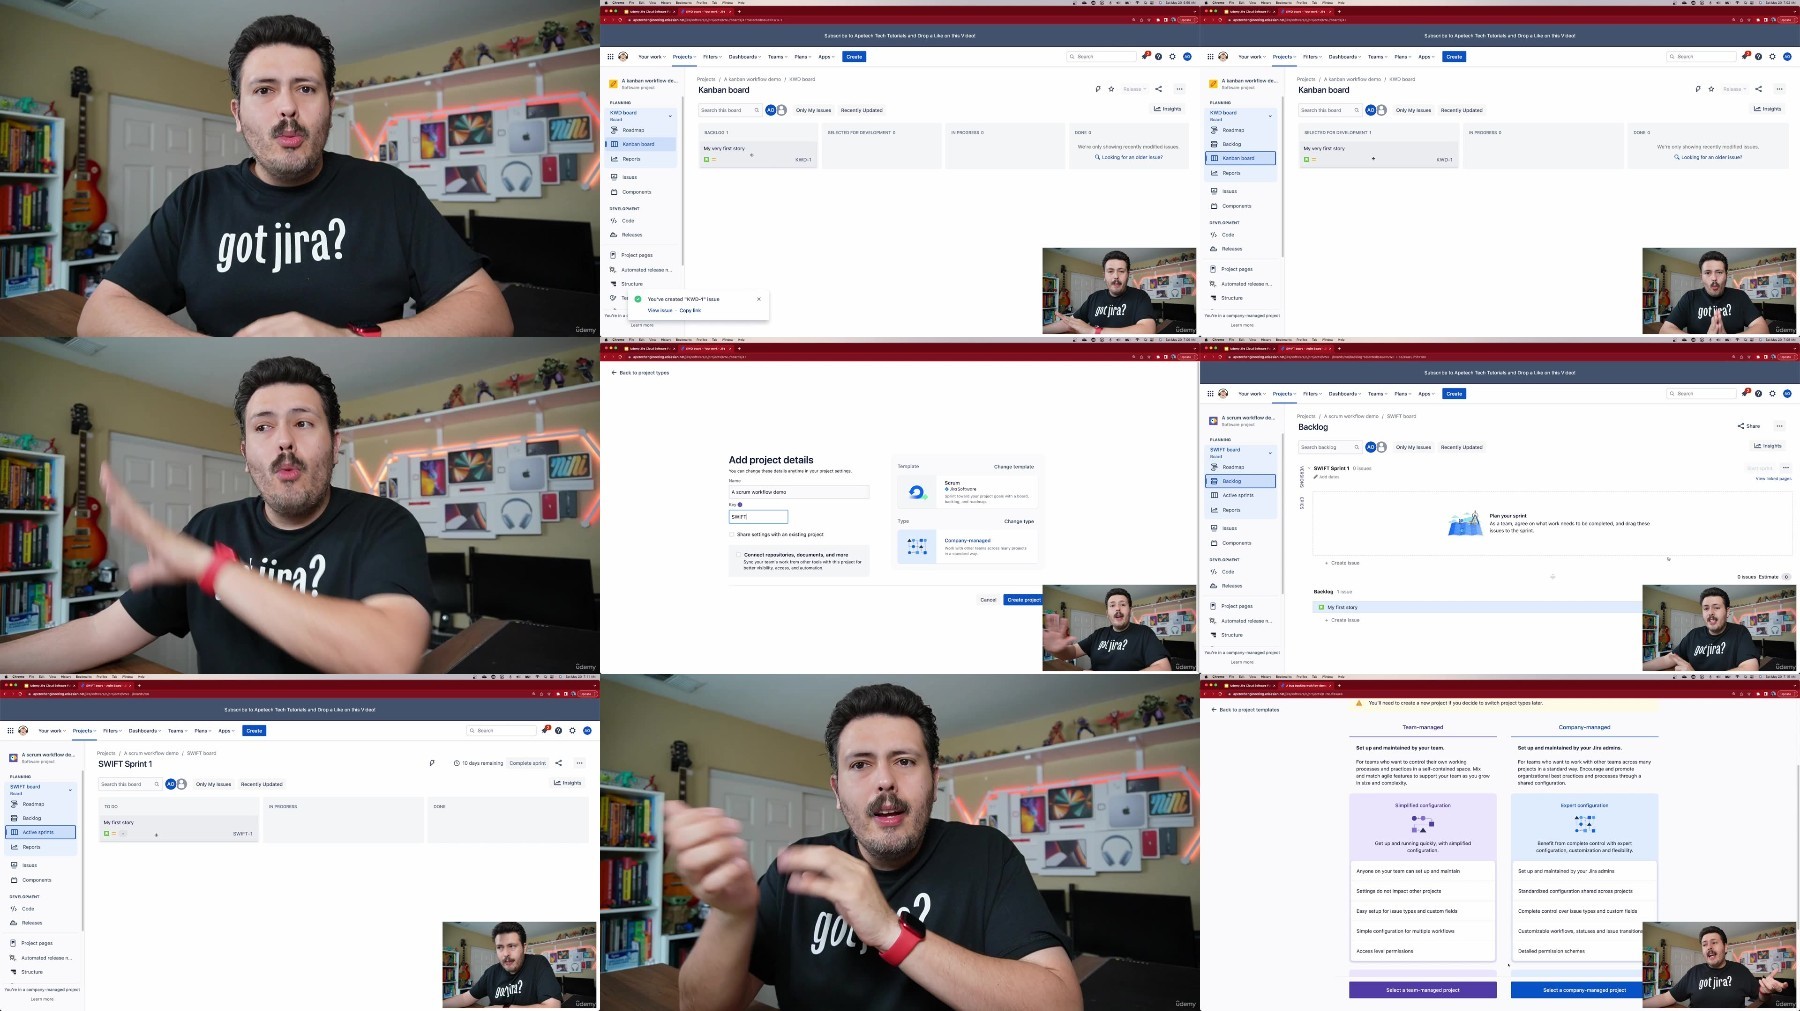
Task: Click the Key field containing SWIFT
Action: 758,517
